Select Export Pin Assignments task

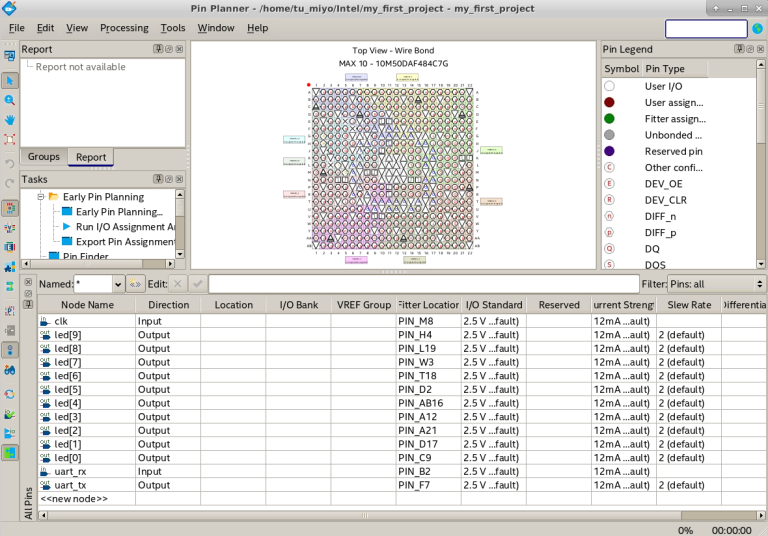point(125,242)
